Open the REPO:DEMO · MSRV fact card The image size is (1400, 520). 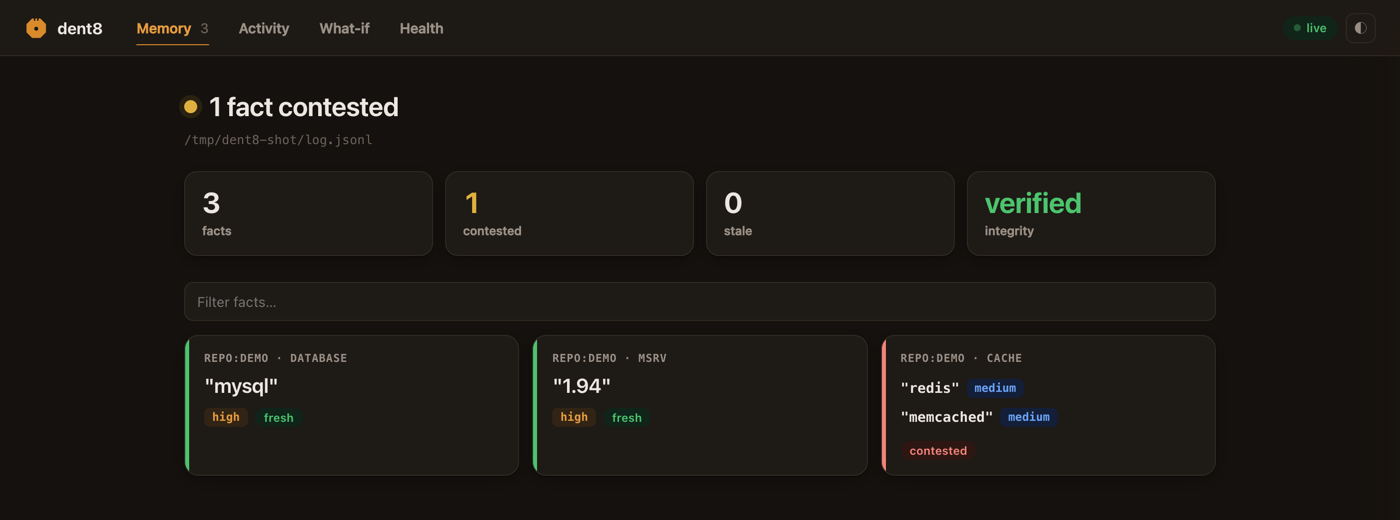tap(700, 405)
